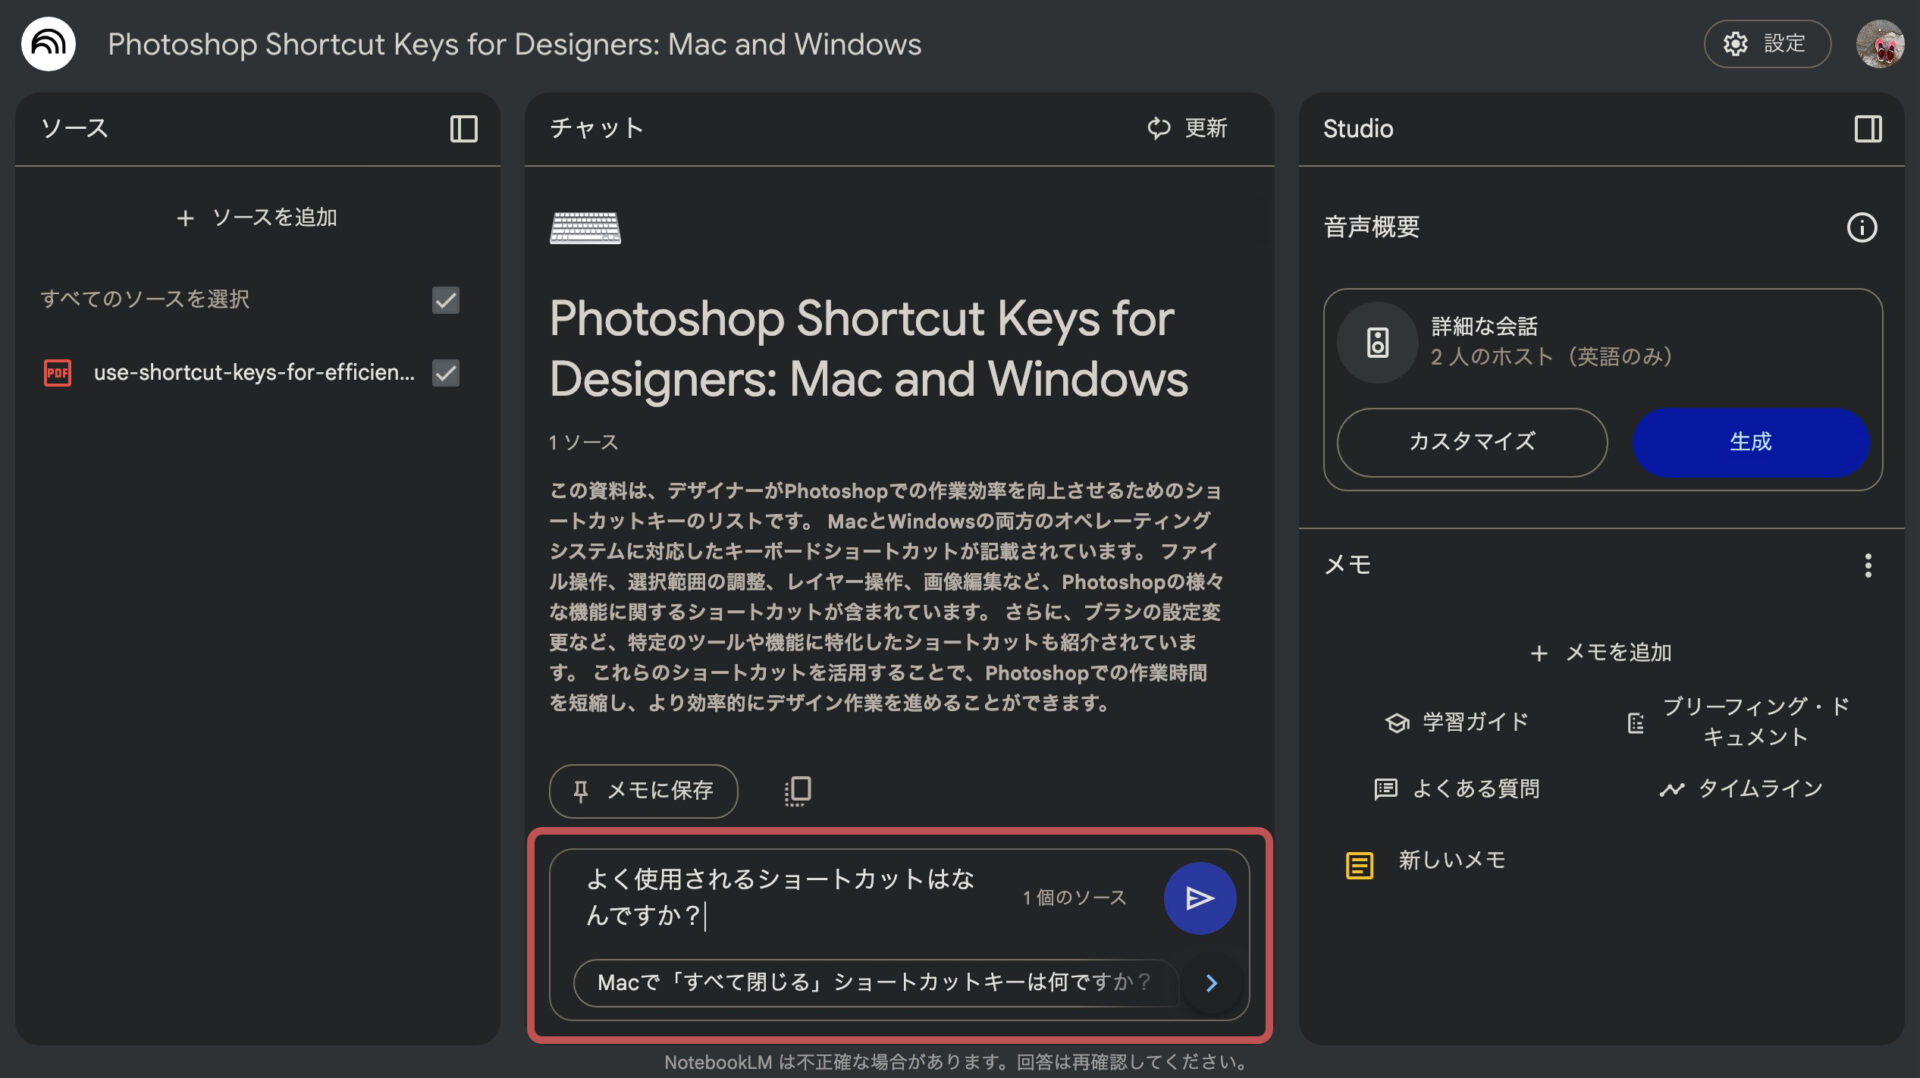Screen dimensions: 1920x1078
Task: Select the suggested question about Mac すべて閉じる
Action: coord(875,983)
